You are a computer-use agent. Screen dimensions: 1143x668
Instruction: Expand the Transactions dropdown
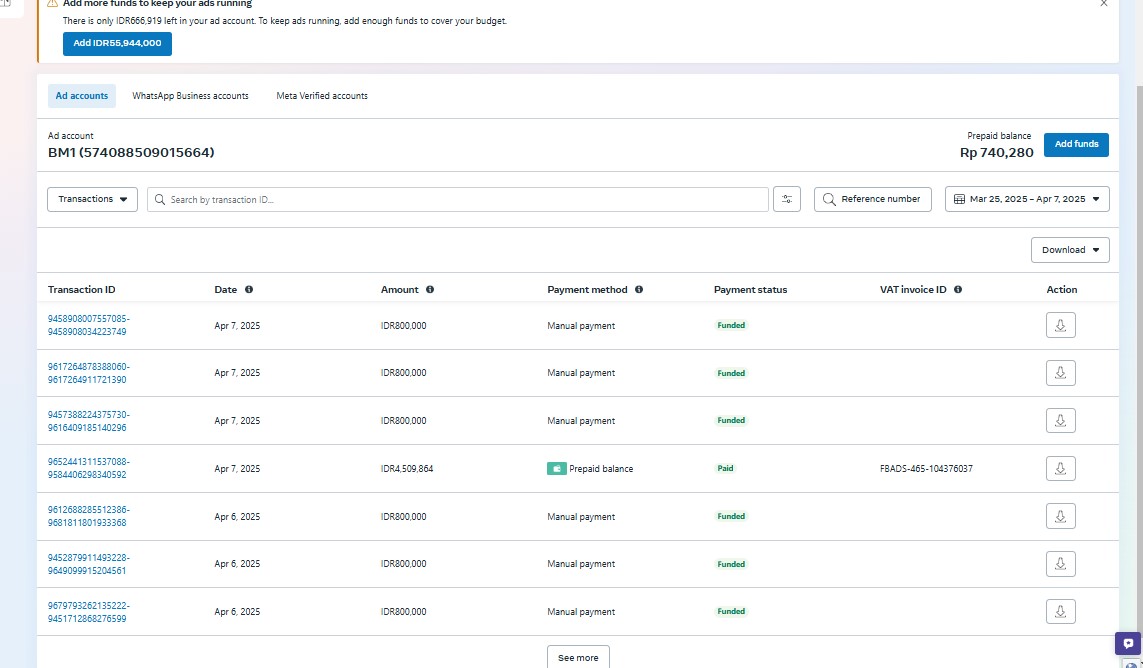pyautogui.click(x=93, y=199)
